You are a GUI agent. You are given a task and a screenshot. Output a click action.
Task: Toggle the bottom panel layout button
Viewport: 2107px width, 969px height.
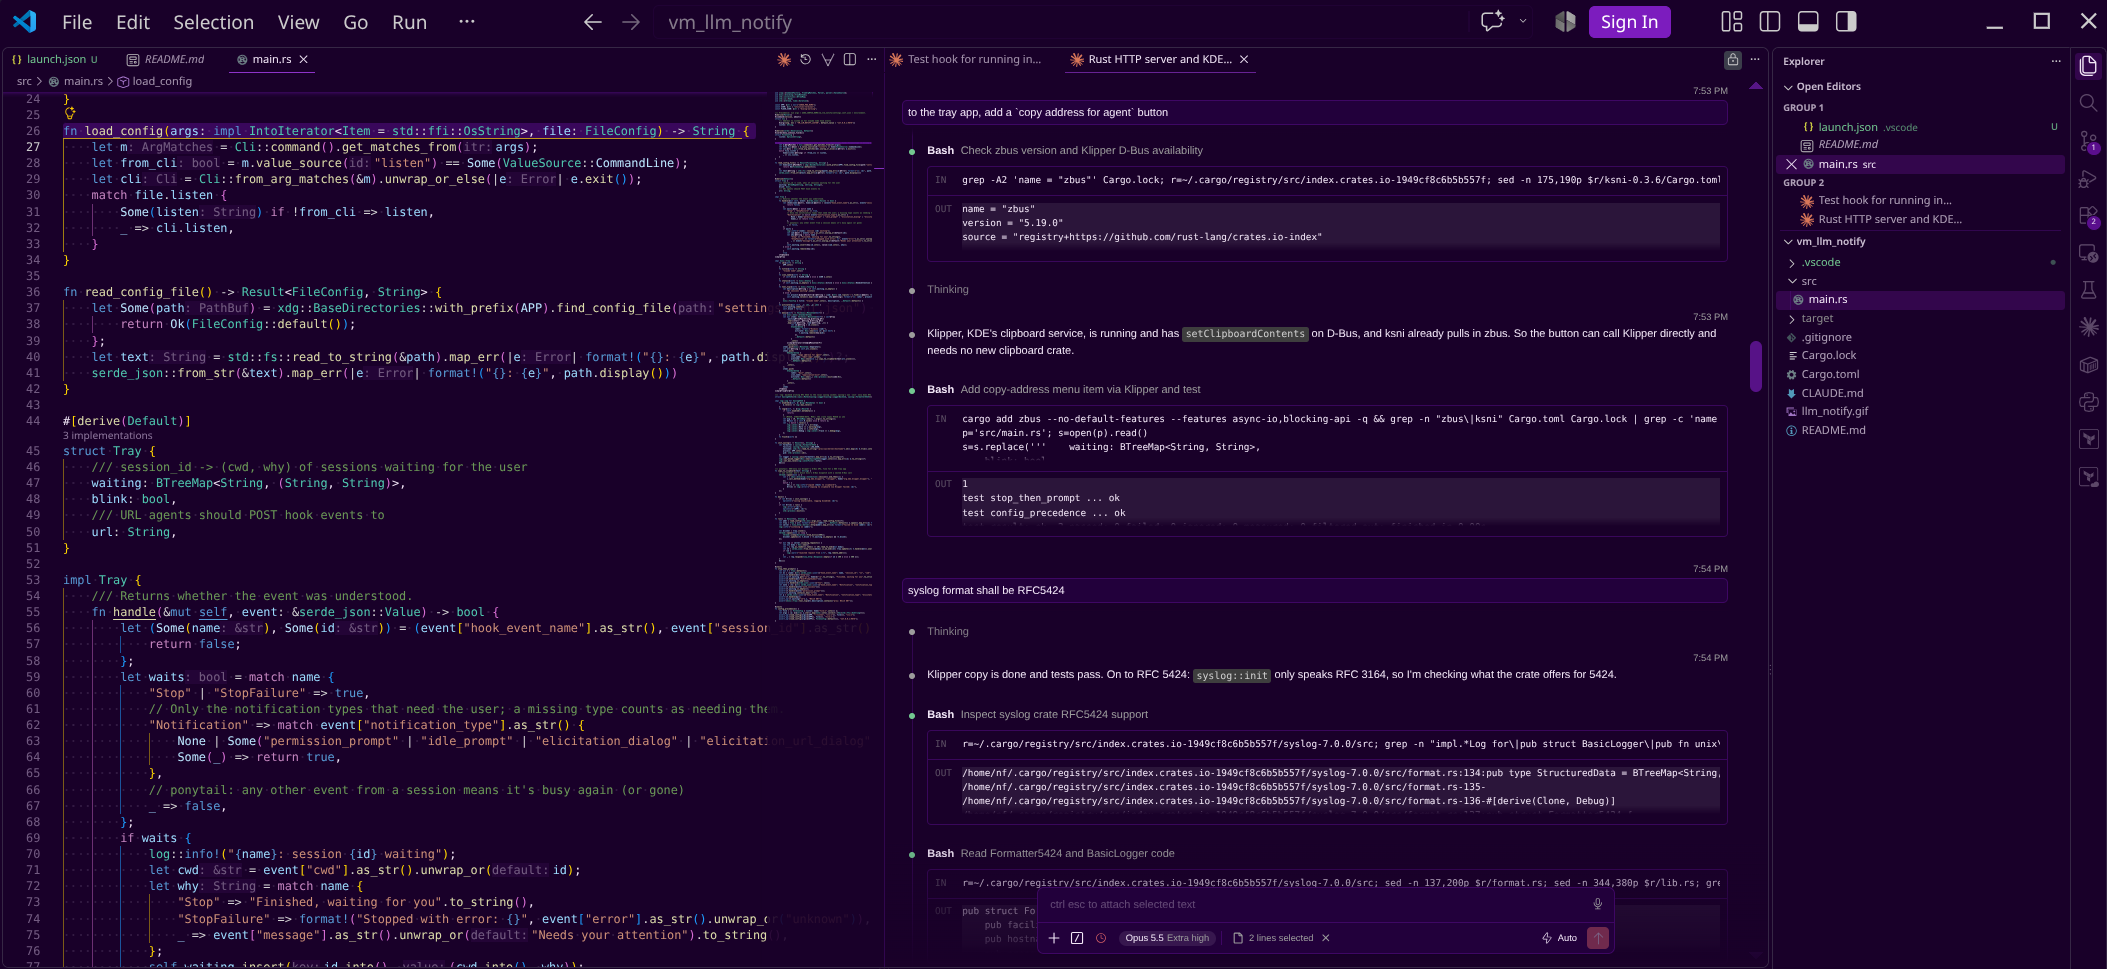(x=1808, y=22)
